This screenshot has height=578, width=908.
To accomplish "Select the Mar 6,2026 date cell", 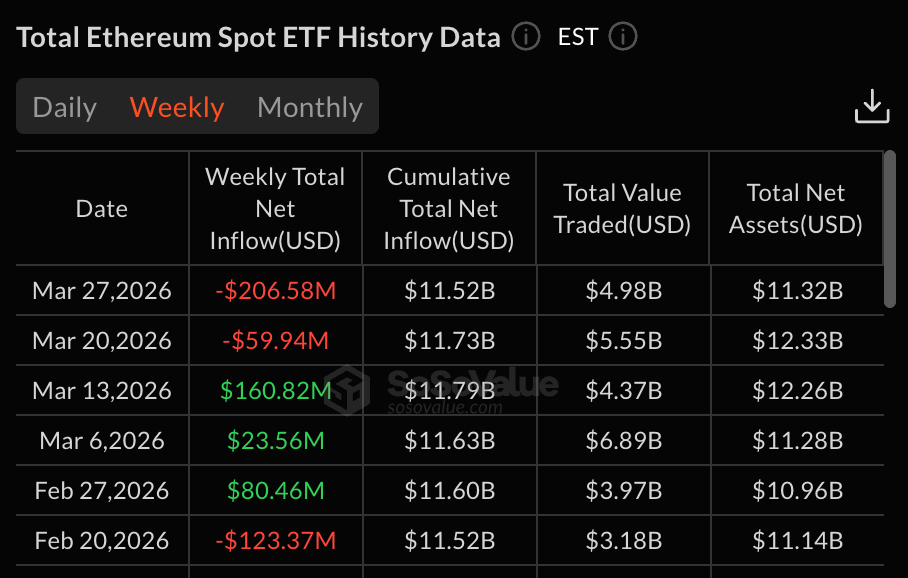I will pos(102,441).
